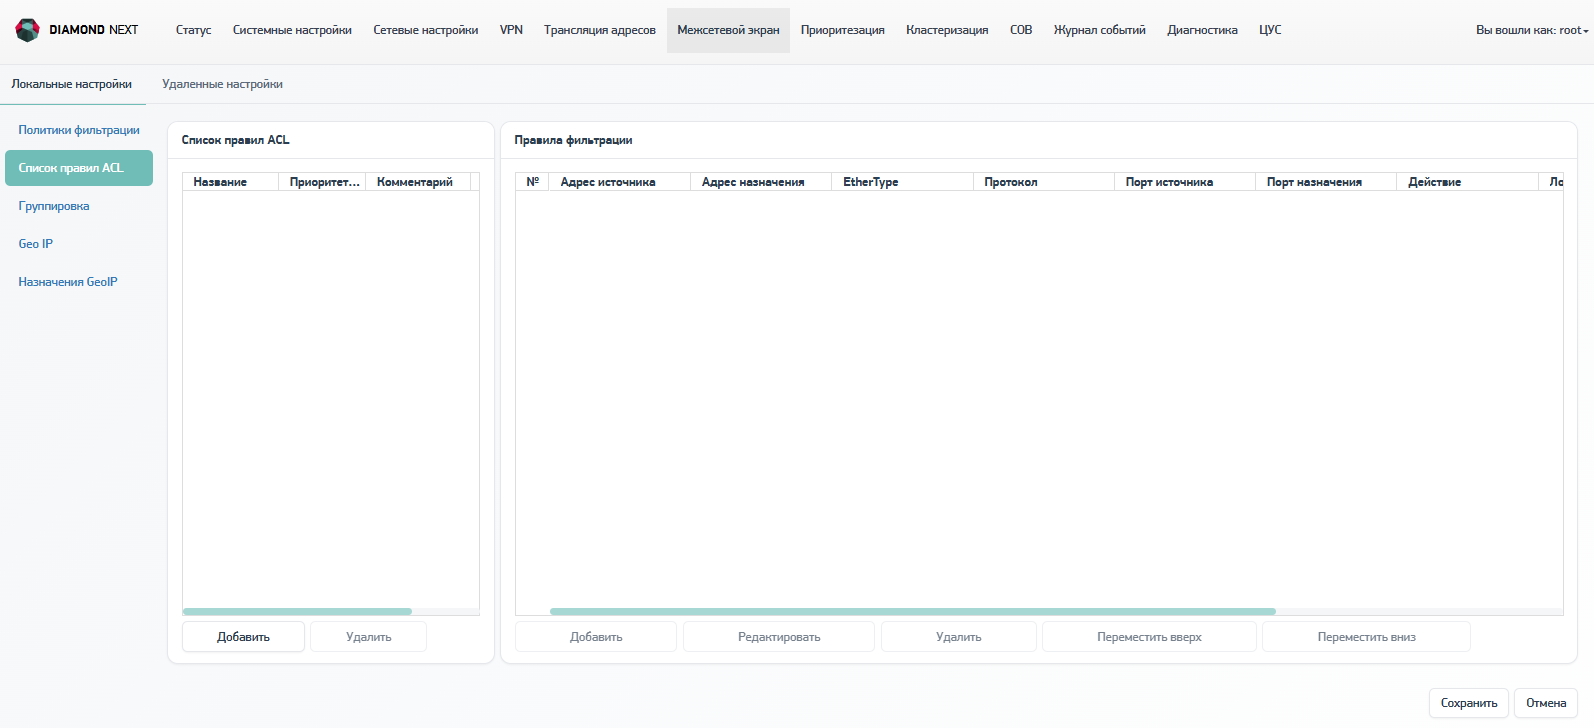The width and height of the screenshot is (1594, 728).
Task: Sort rules by EtherType column
Action: [x=902, y=182]
